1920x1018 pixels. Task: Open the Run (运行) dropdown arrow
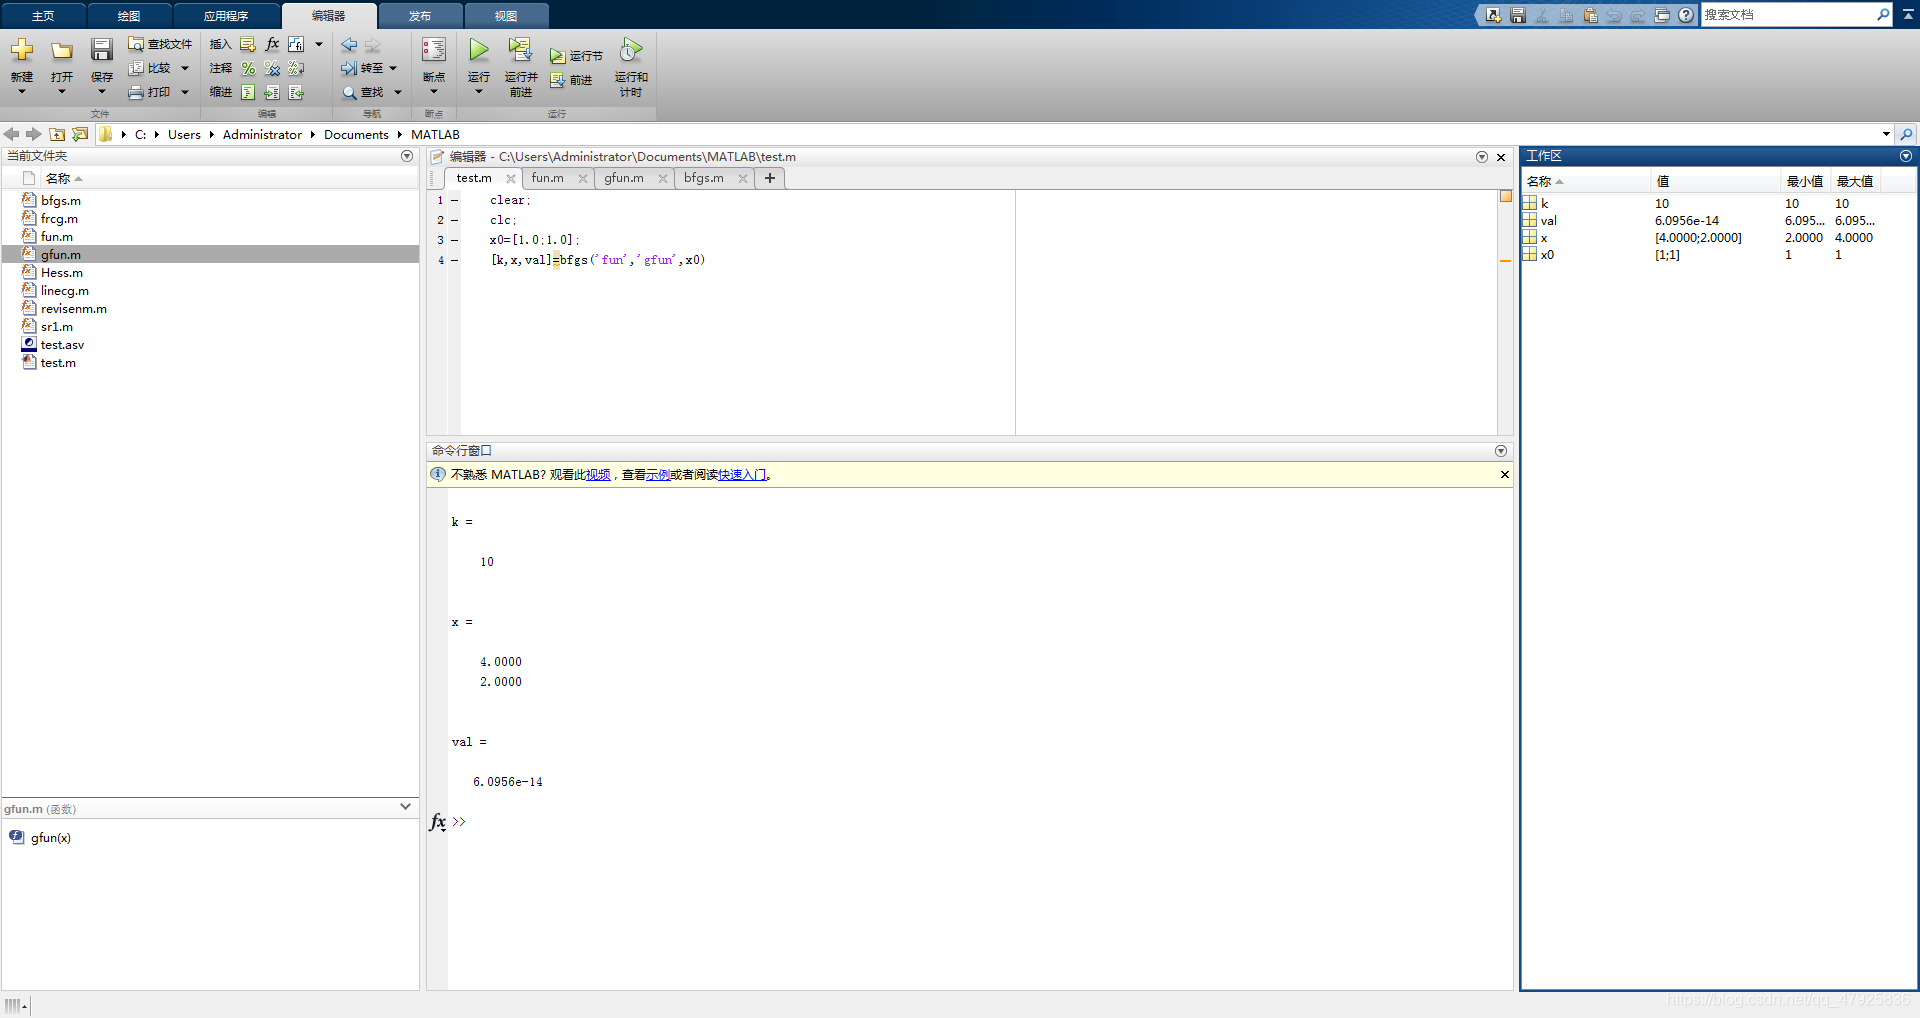[479, 92]
